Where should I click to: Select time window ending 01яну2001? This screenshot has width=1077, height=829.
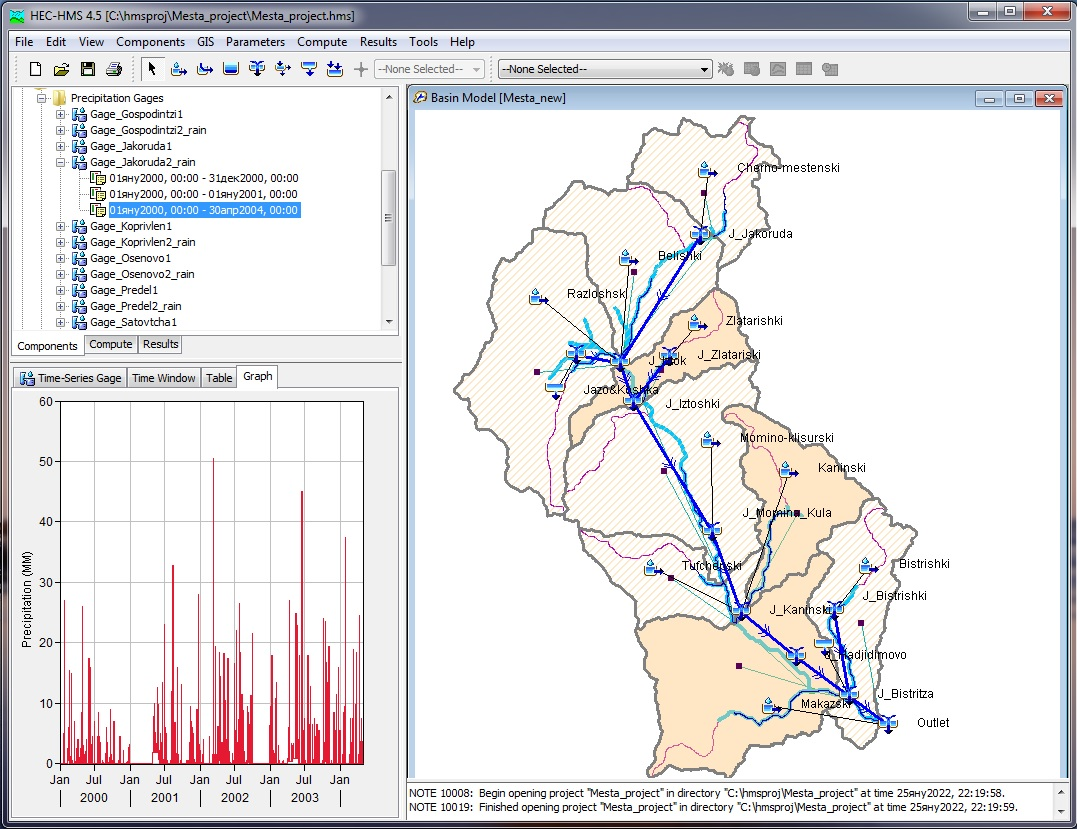(x=203, y=194)
